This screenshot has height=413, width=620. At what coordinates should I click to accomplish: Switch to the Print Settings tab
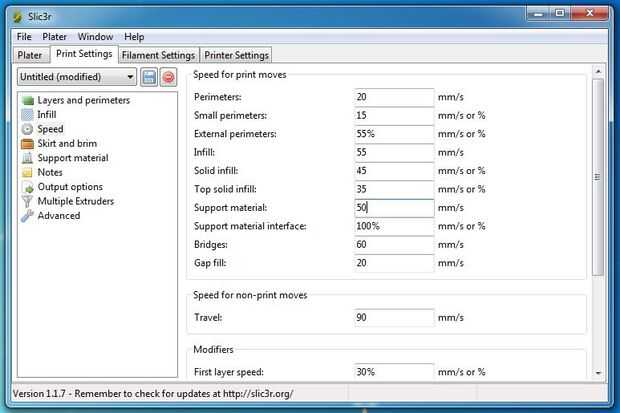tap(84, 54)
